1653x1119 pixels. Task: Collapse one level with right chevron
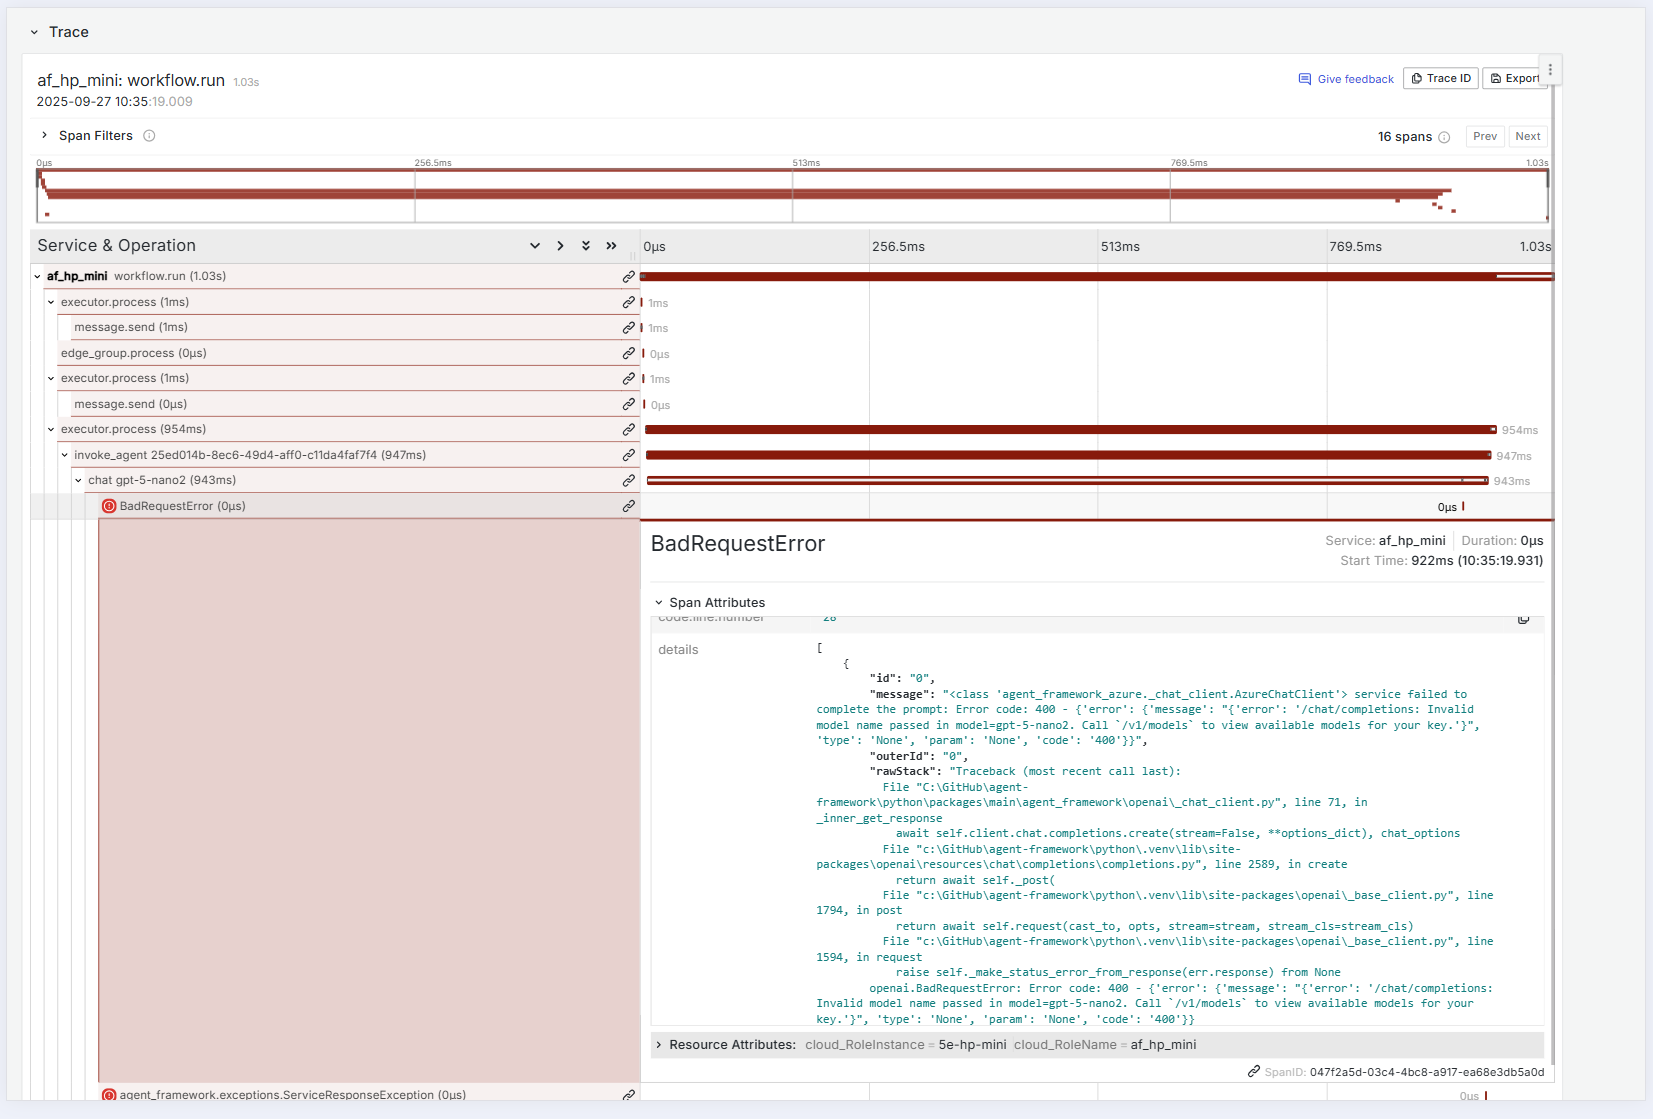pos(560,246)
